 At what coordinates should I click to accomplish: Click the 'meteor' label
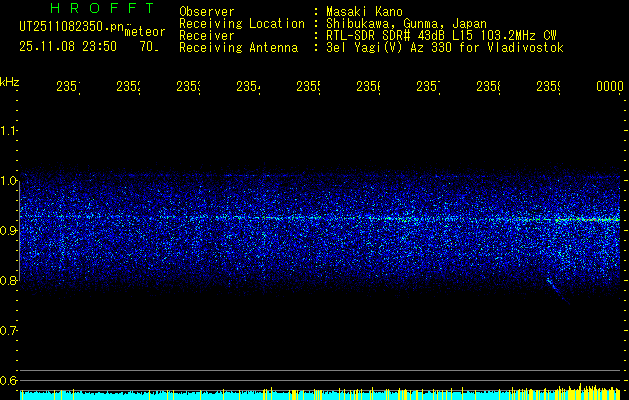click(x=145, y=32)
